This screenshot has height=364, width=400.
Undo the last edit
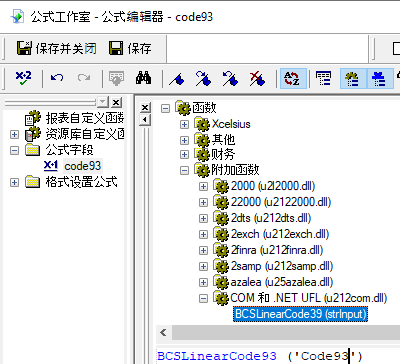point(57,79)
